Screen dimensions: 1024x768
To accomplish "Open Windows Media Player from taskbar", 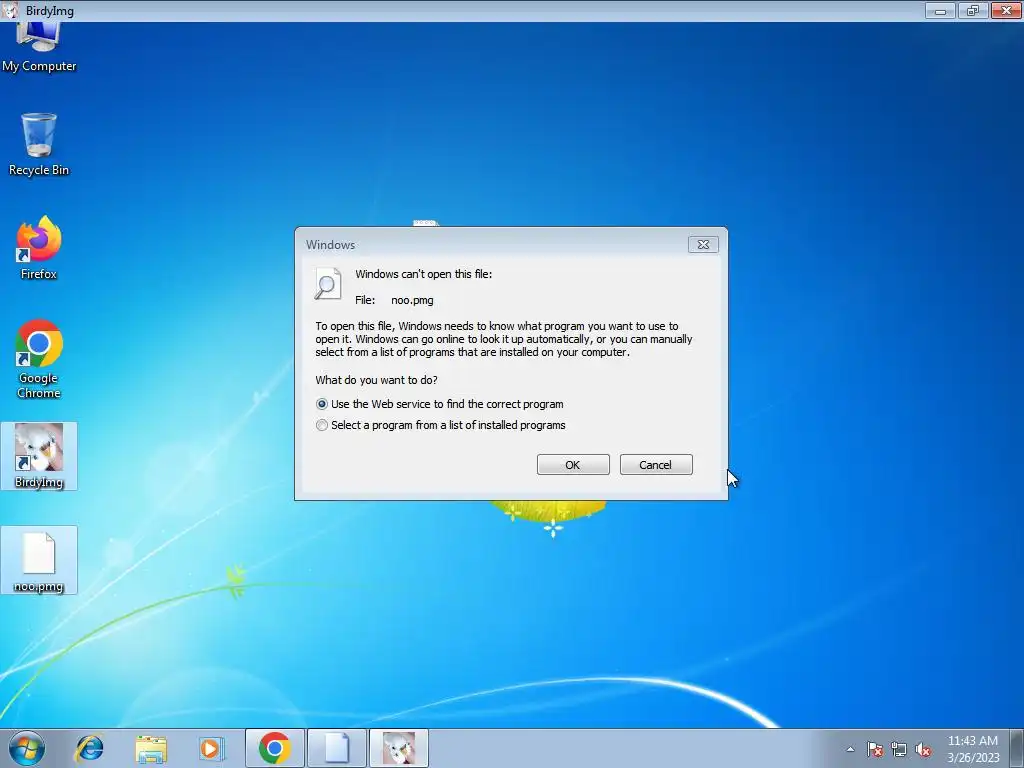I will point(211,748).
